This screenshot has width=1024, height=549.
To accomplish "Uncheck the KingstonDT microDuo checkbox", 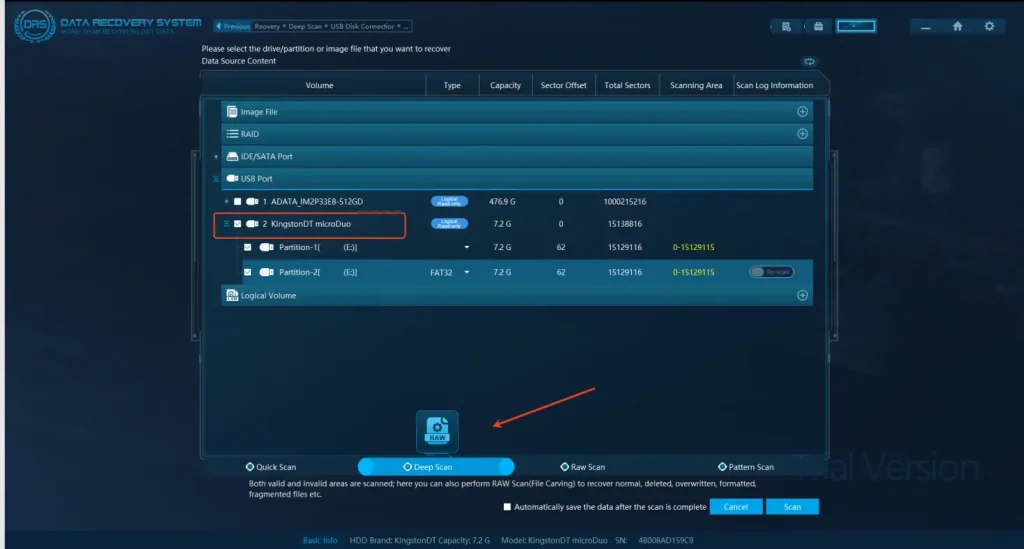I will point(238,224).
